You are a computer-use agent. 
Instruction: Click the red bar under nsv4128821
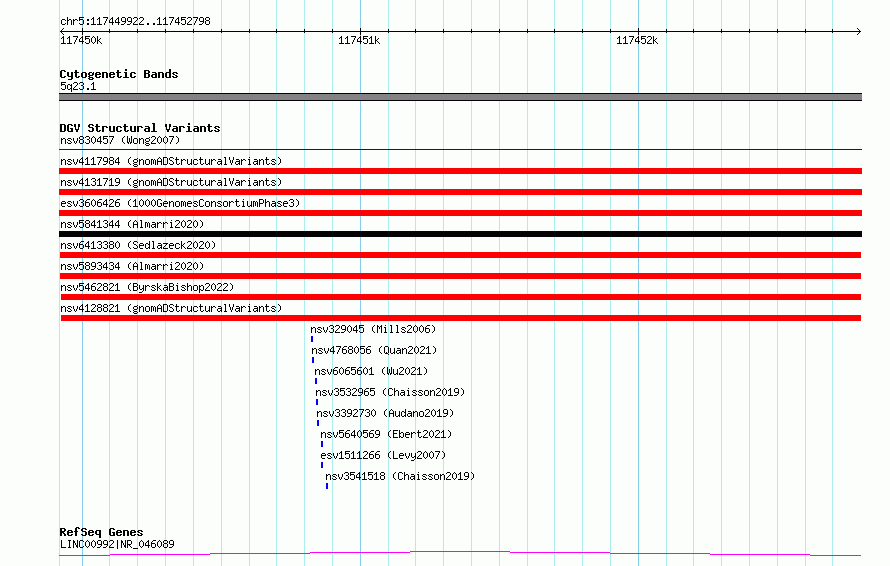point(460,318)
